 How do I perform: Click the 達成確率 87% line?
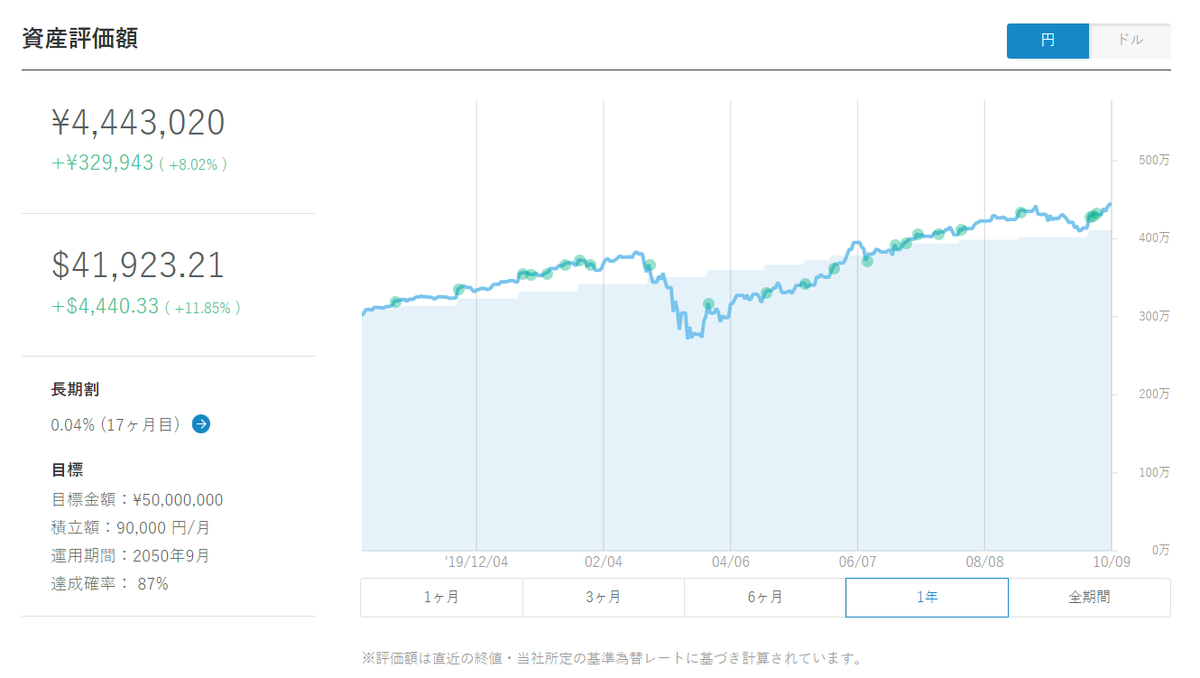[x=110, y=584]
